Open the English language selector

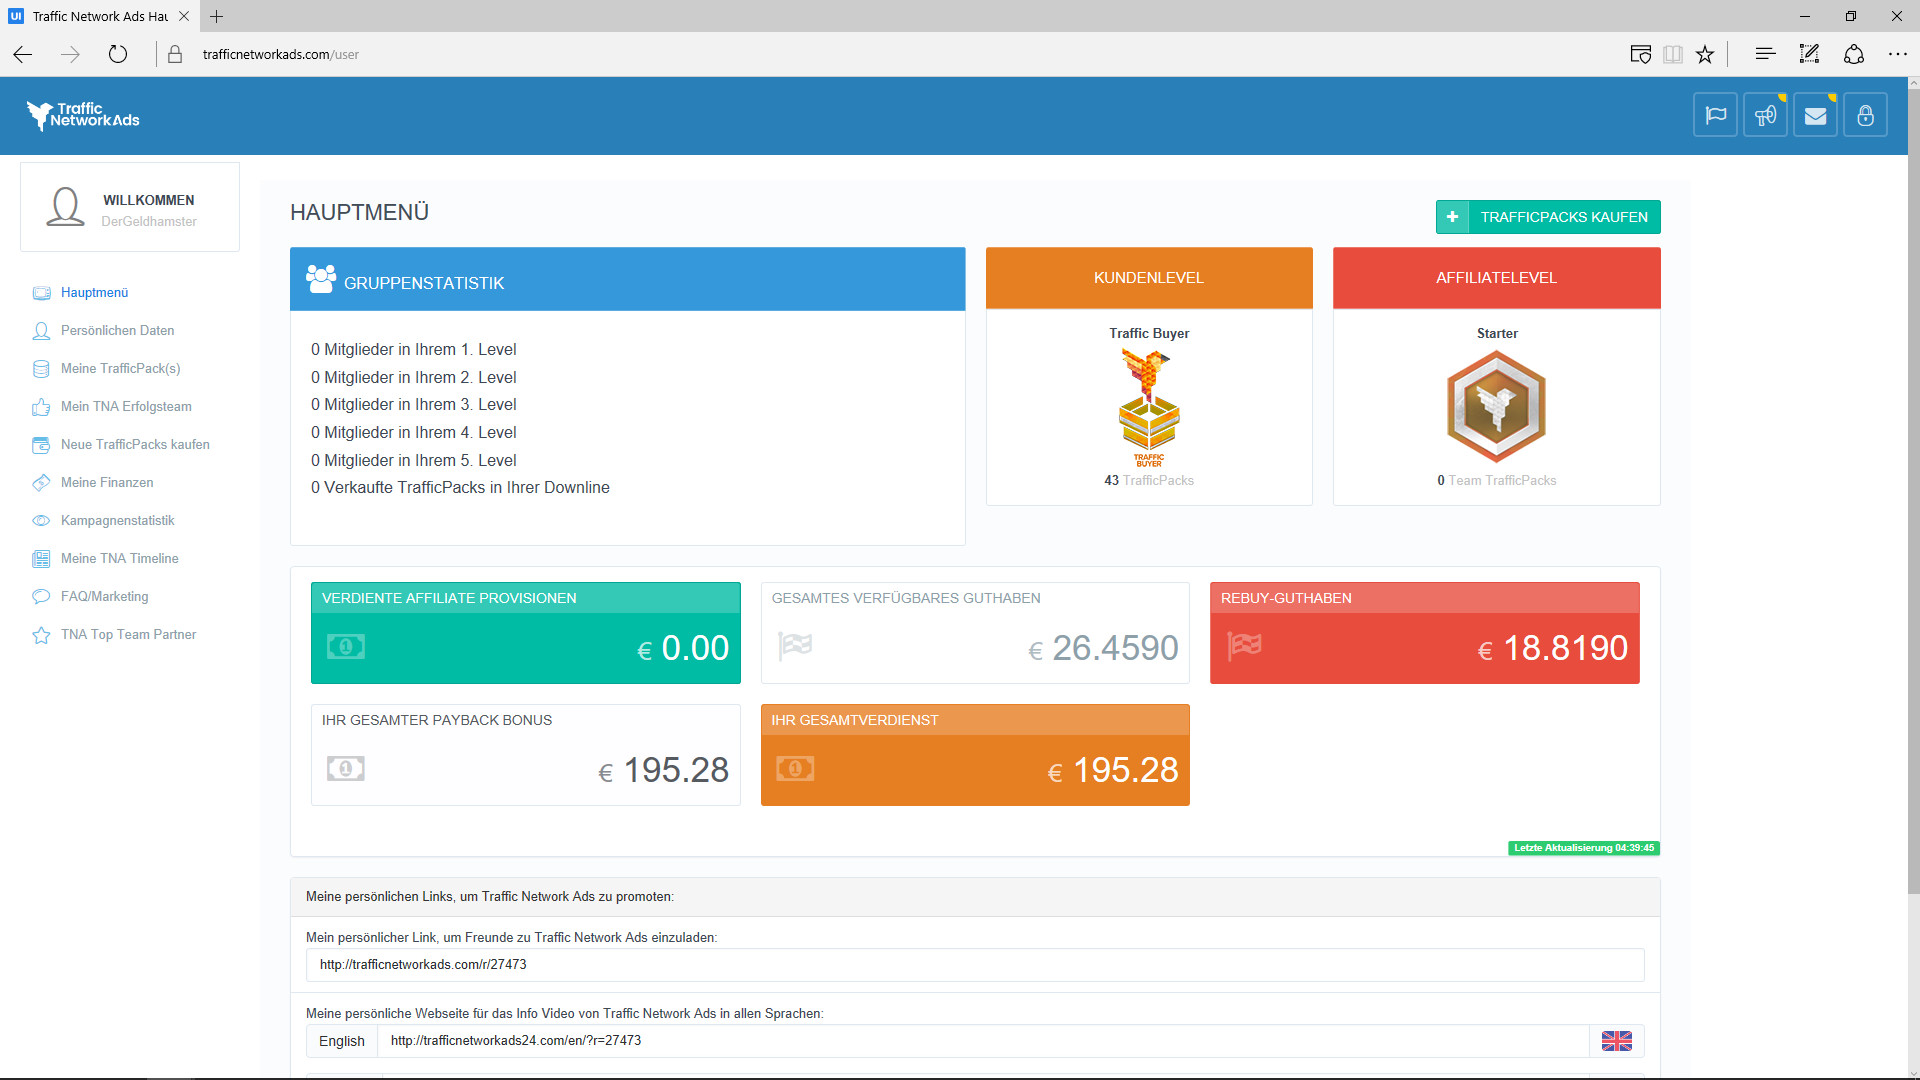[342, 1041]
